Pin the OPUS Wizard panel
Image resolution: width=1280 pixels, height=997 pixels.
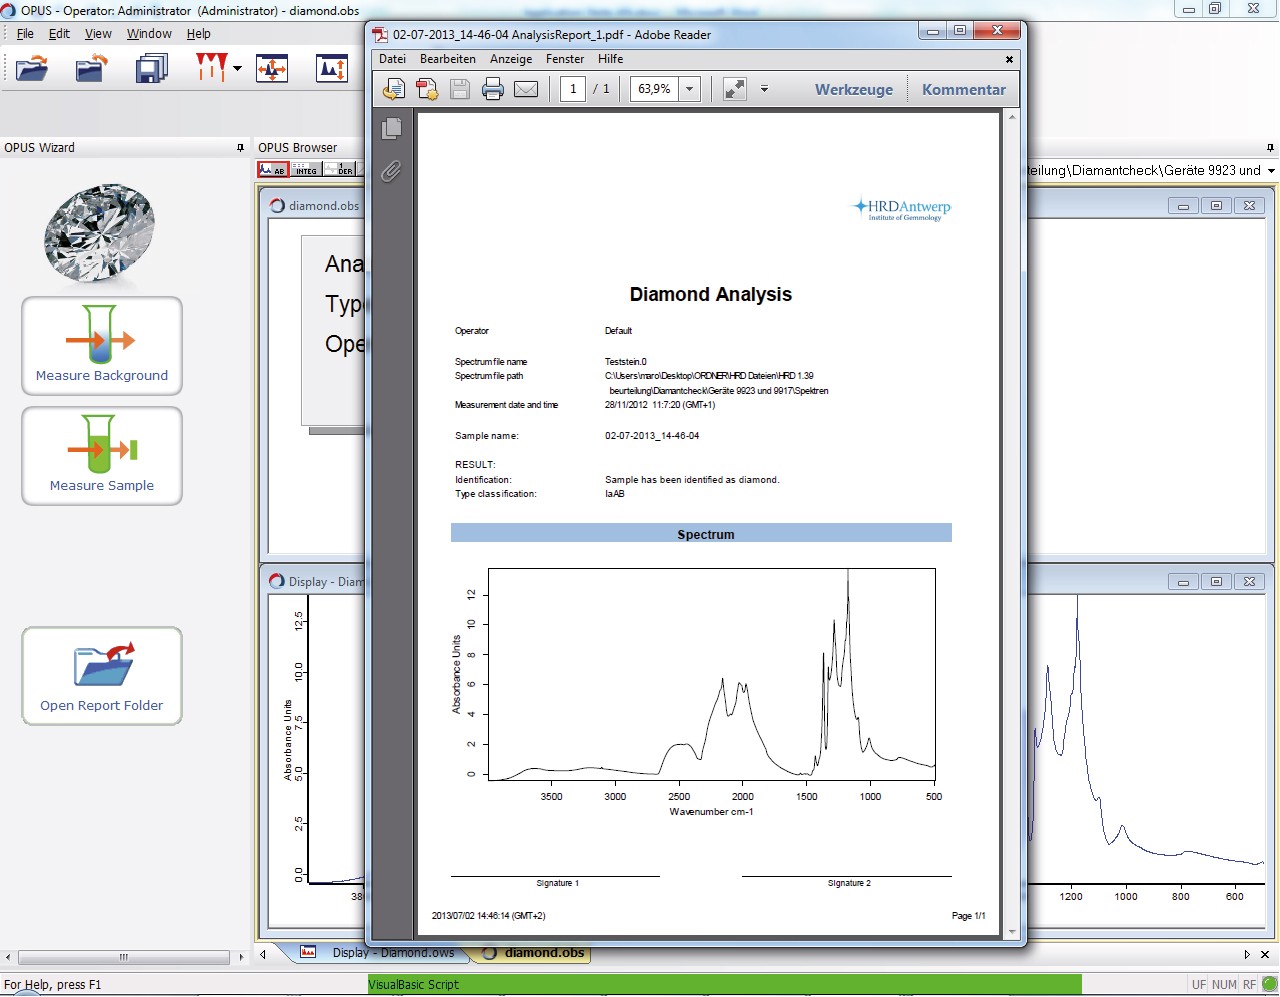(x=240, y=148)
